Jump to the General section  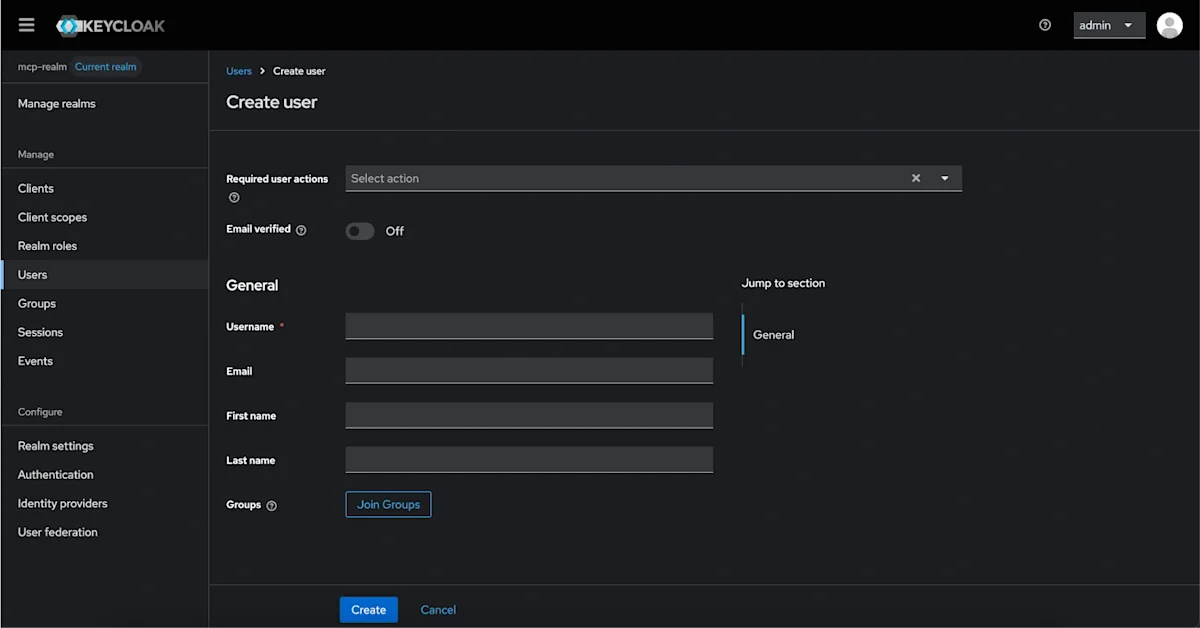(x=773, y=335)
